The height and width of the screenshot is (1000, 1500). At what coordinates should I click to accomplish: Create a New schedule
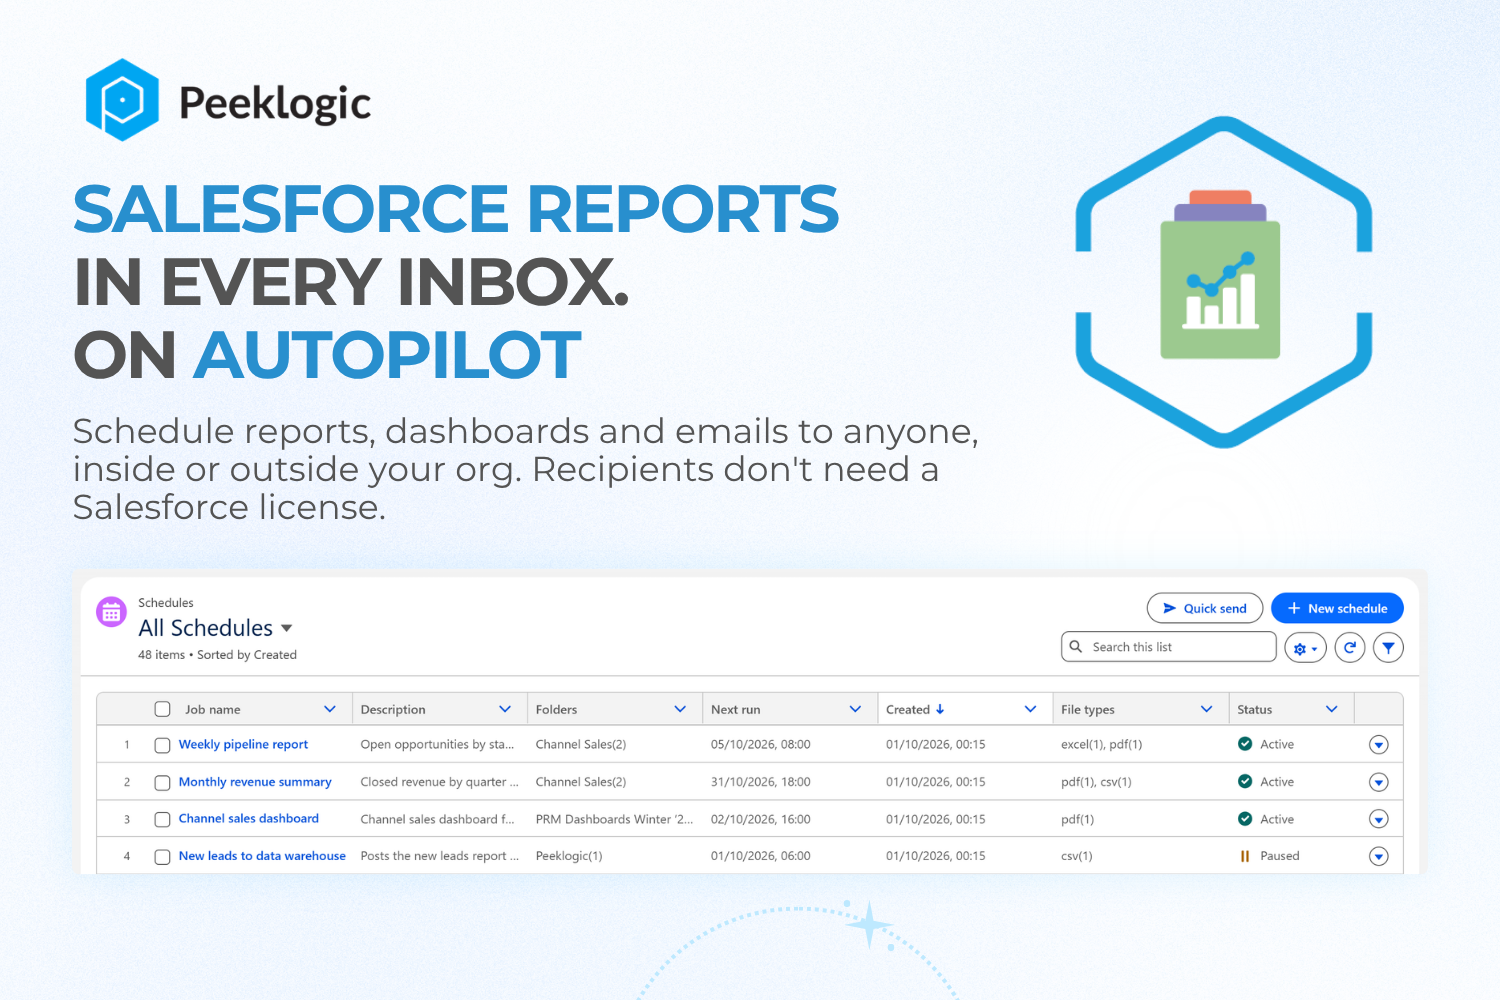coord(1337,608)
